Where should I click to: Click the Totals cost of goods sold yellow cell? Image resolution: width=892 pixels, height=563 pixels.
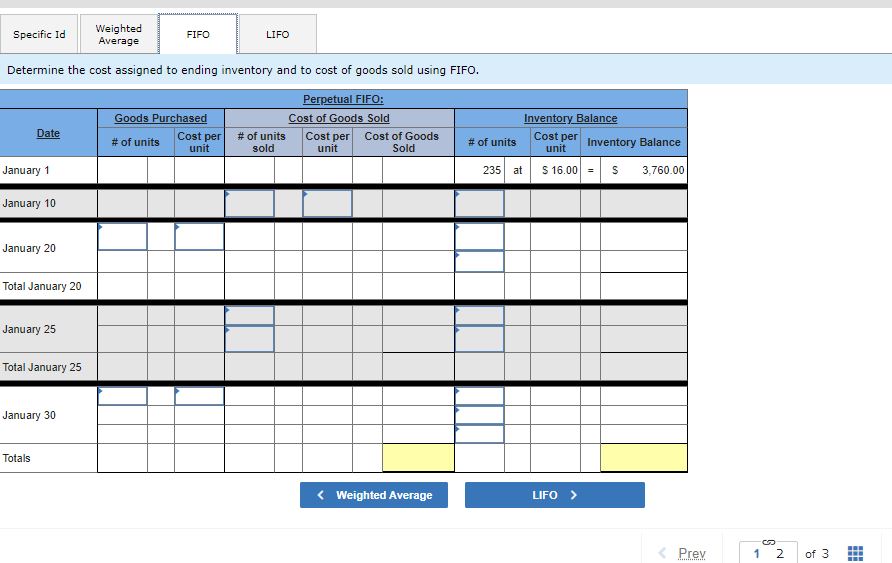click(418, 458)
